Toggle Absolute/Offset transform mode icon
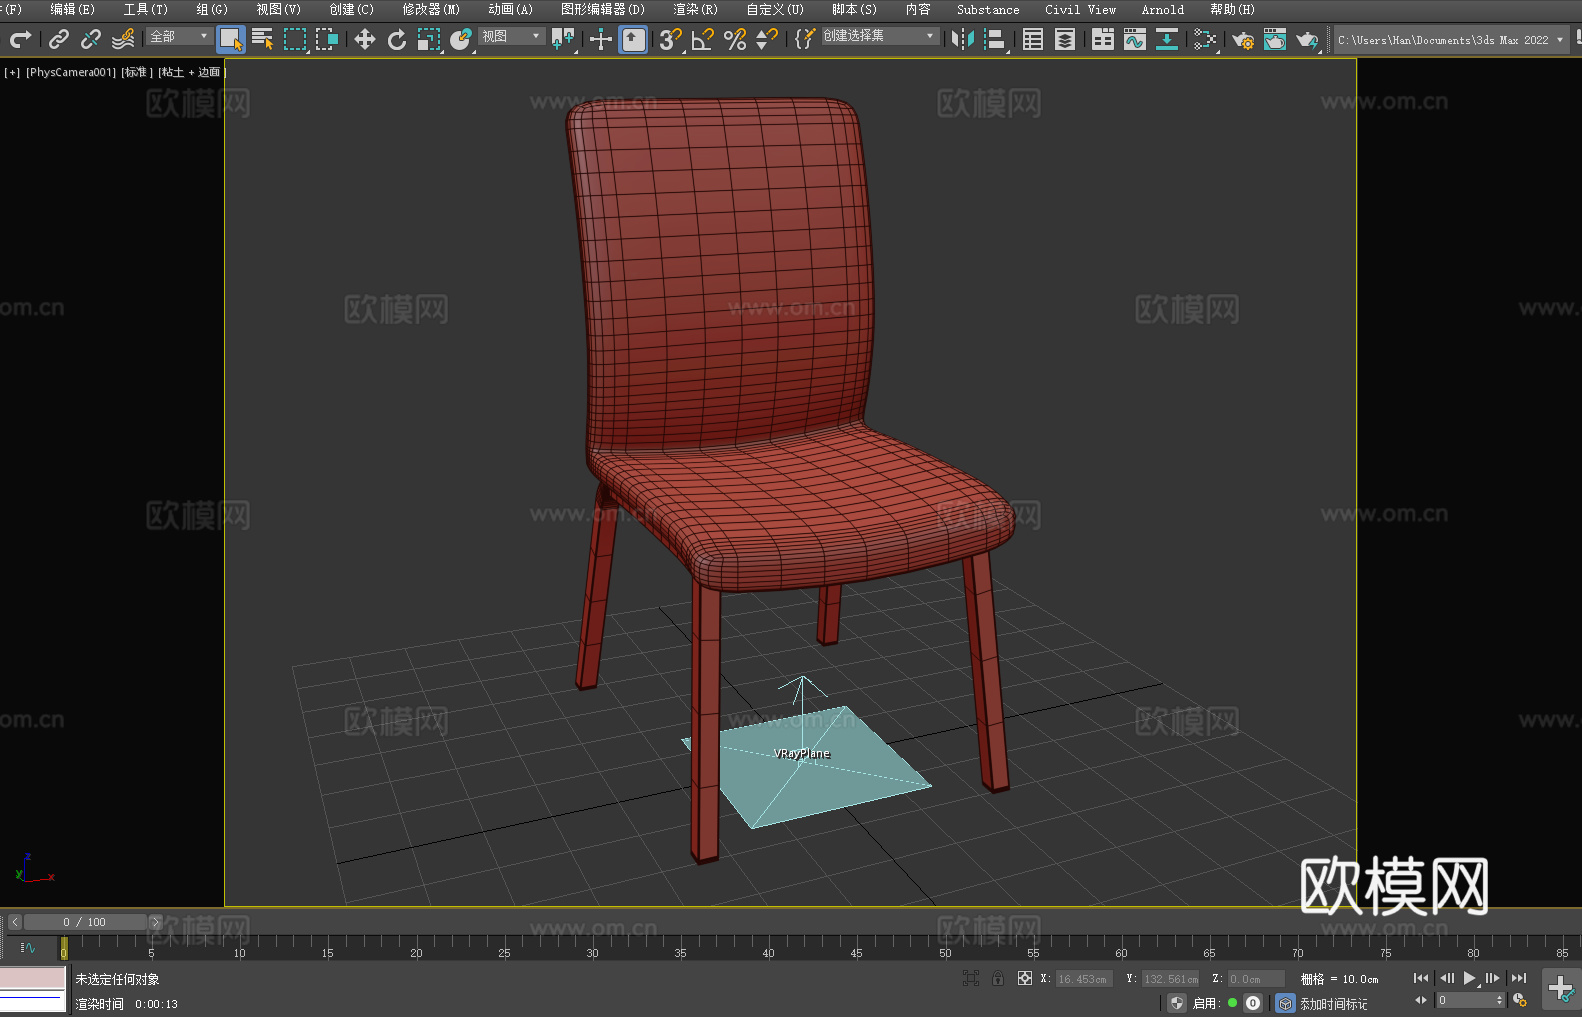 point(1024,978)
